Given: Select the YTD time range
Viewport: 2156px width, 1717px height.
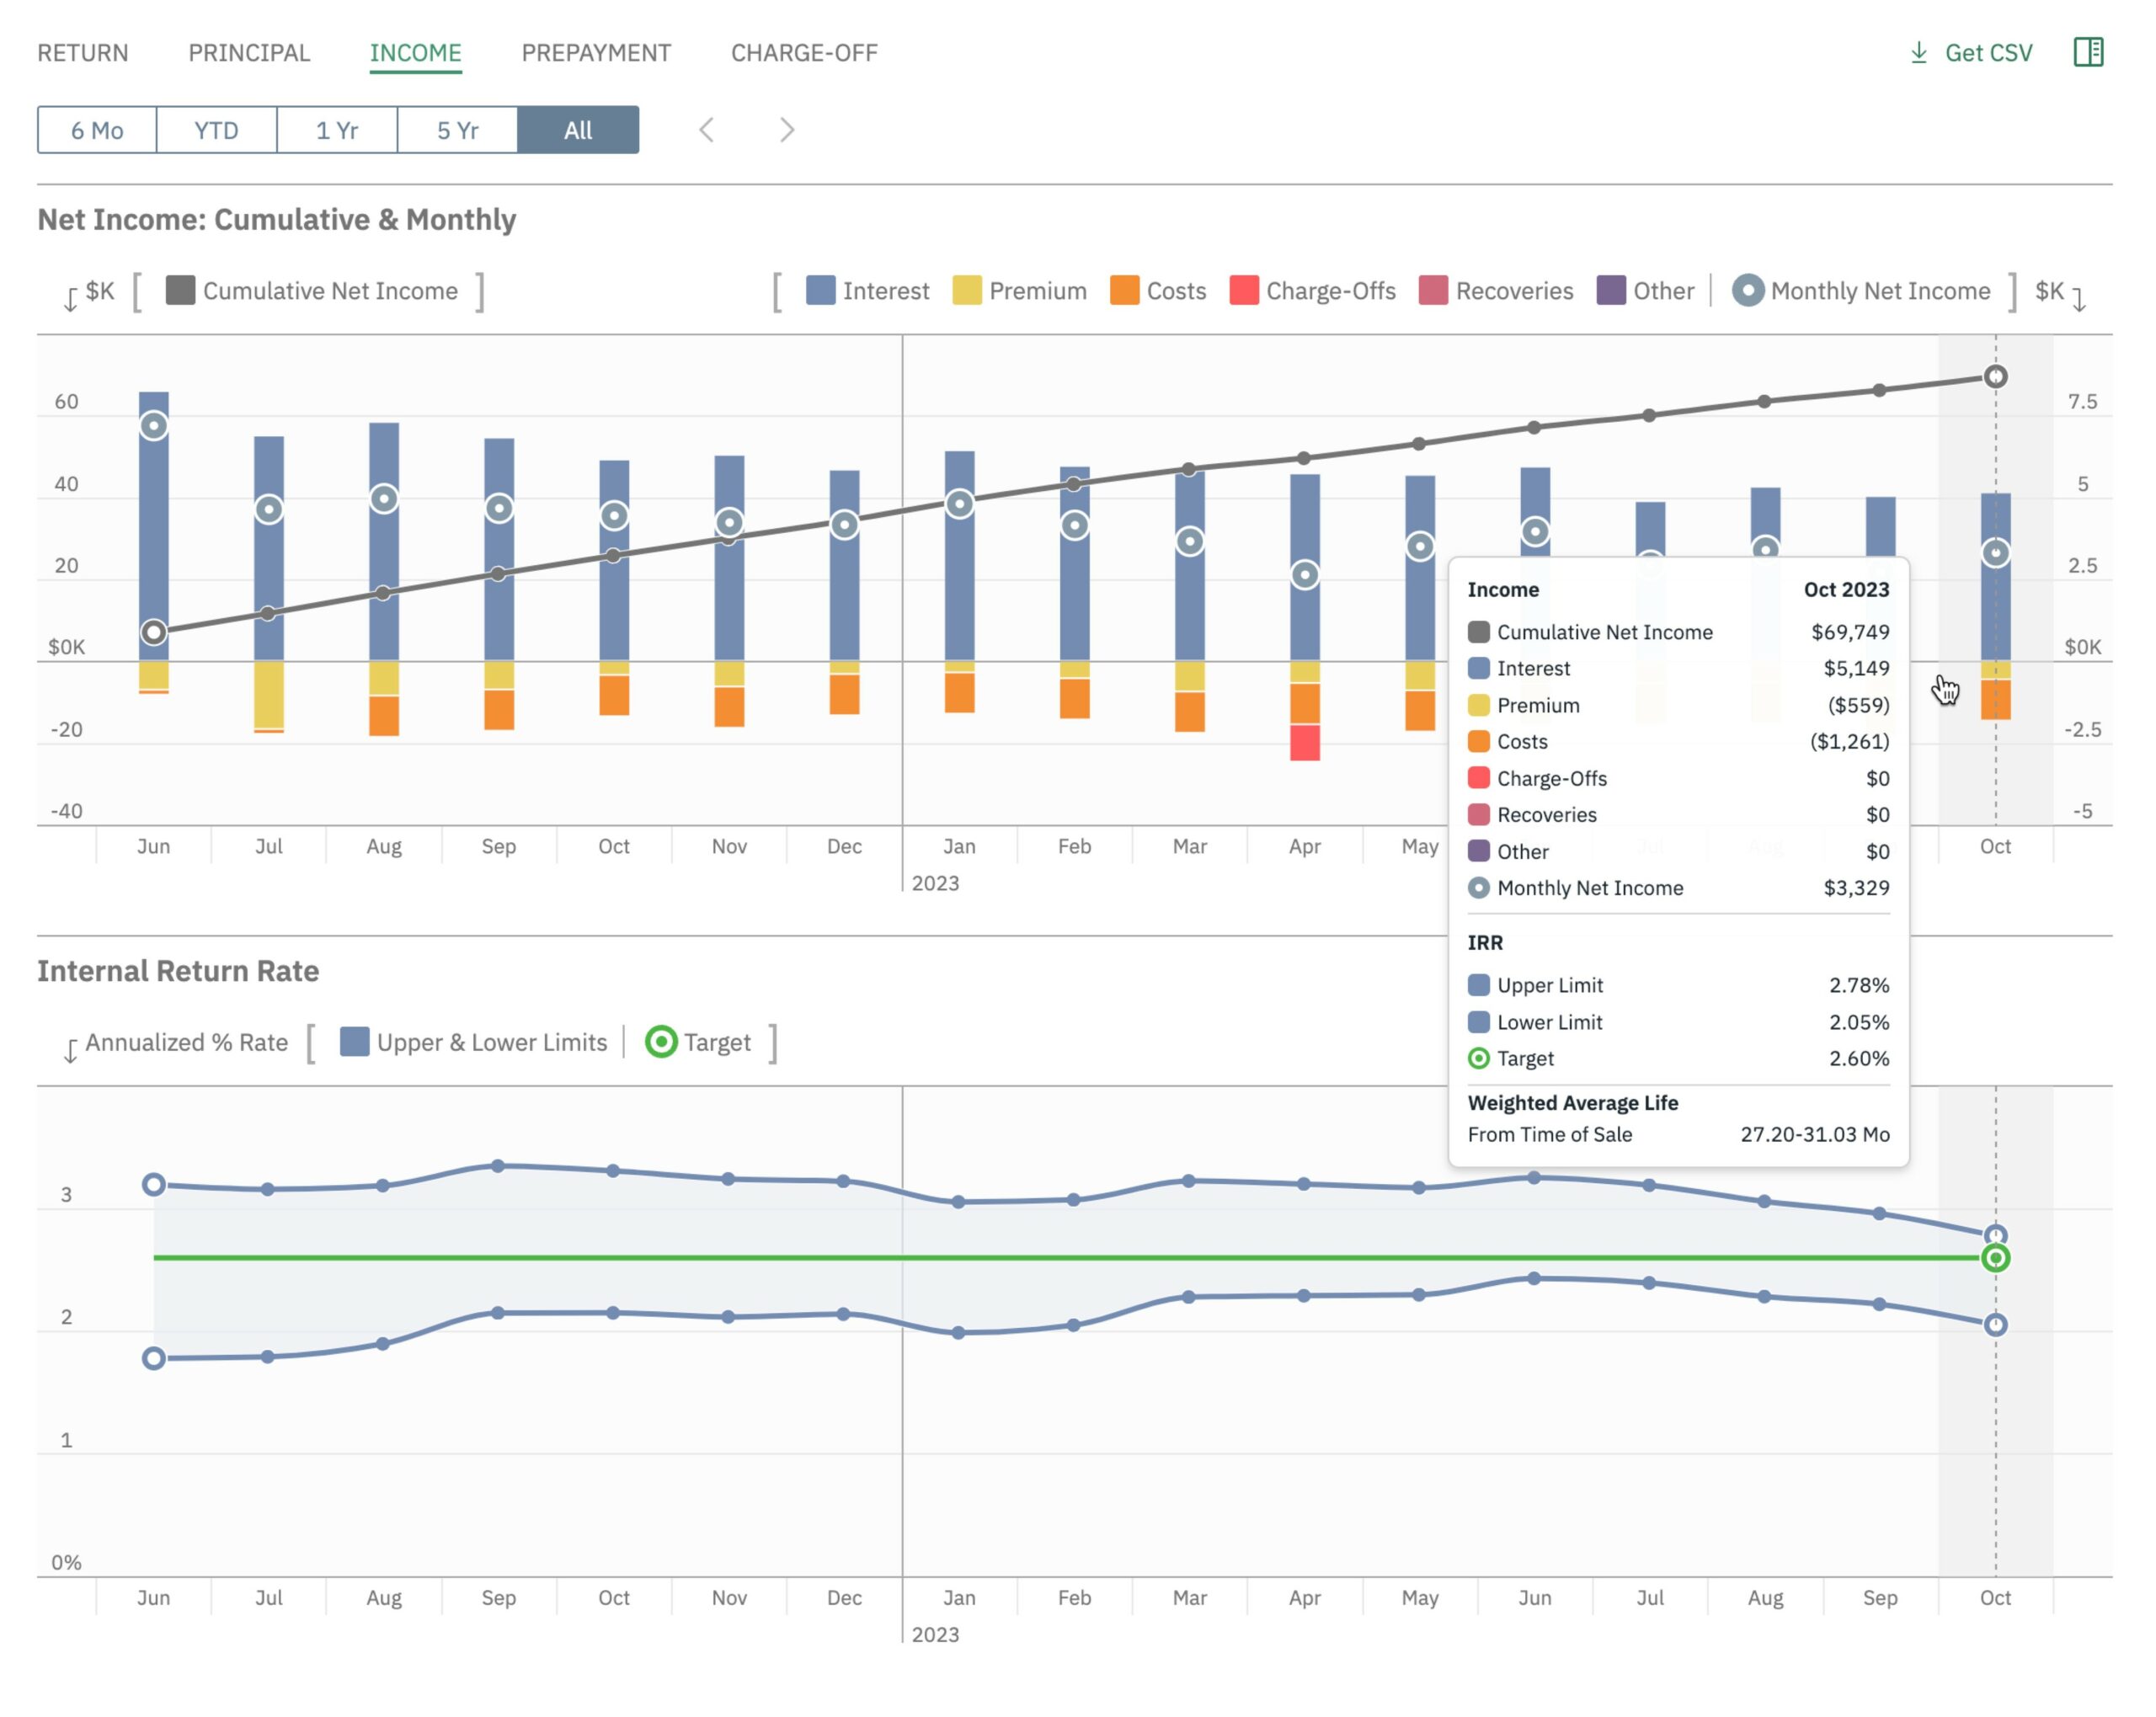Looking at the screenshot, I should click(x=216, y=130).
